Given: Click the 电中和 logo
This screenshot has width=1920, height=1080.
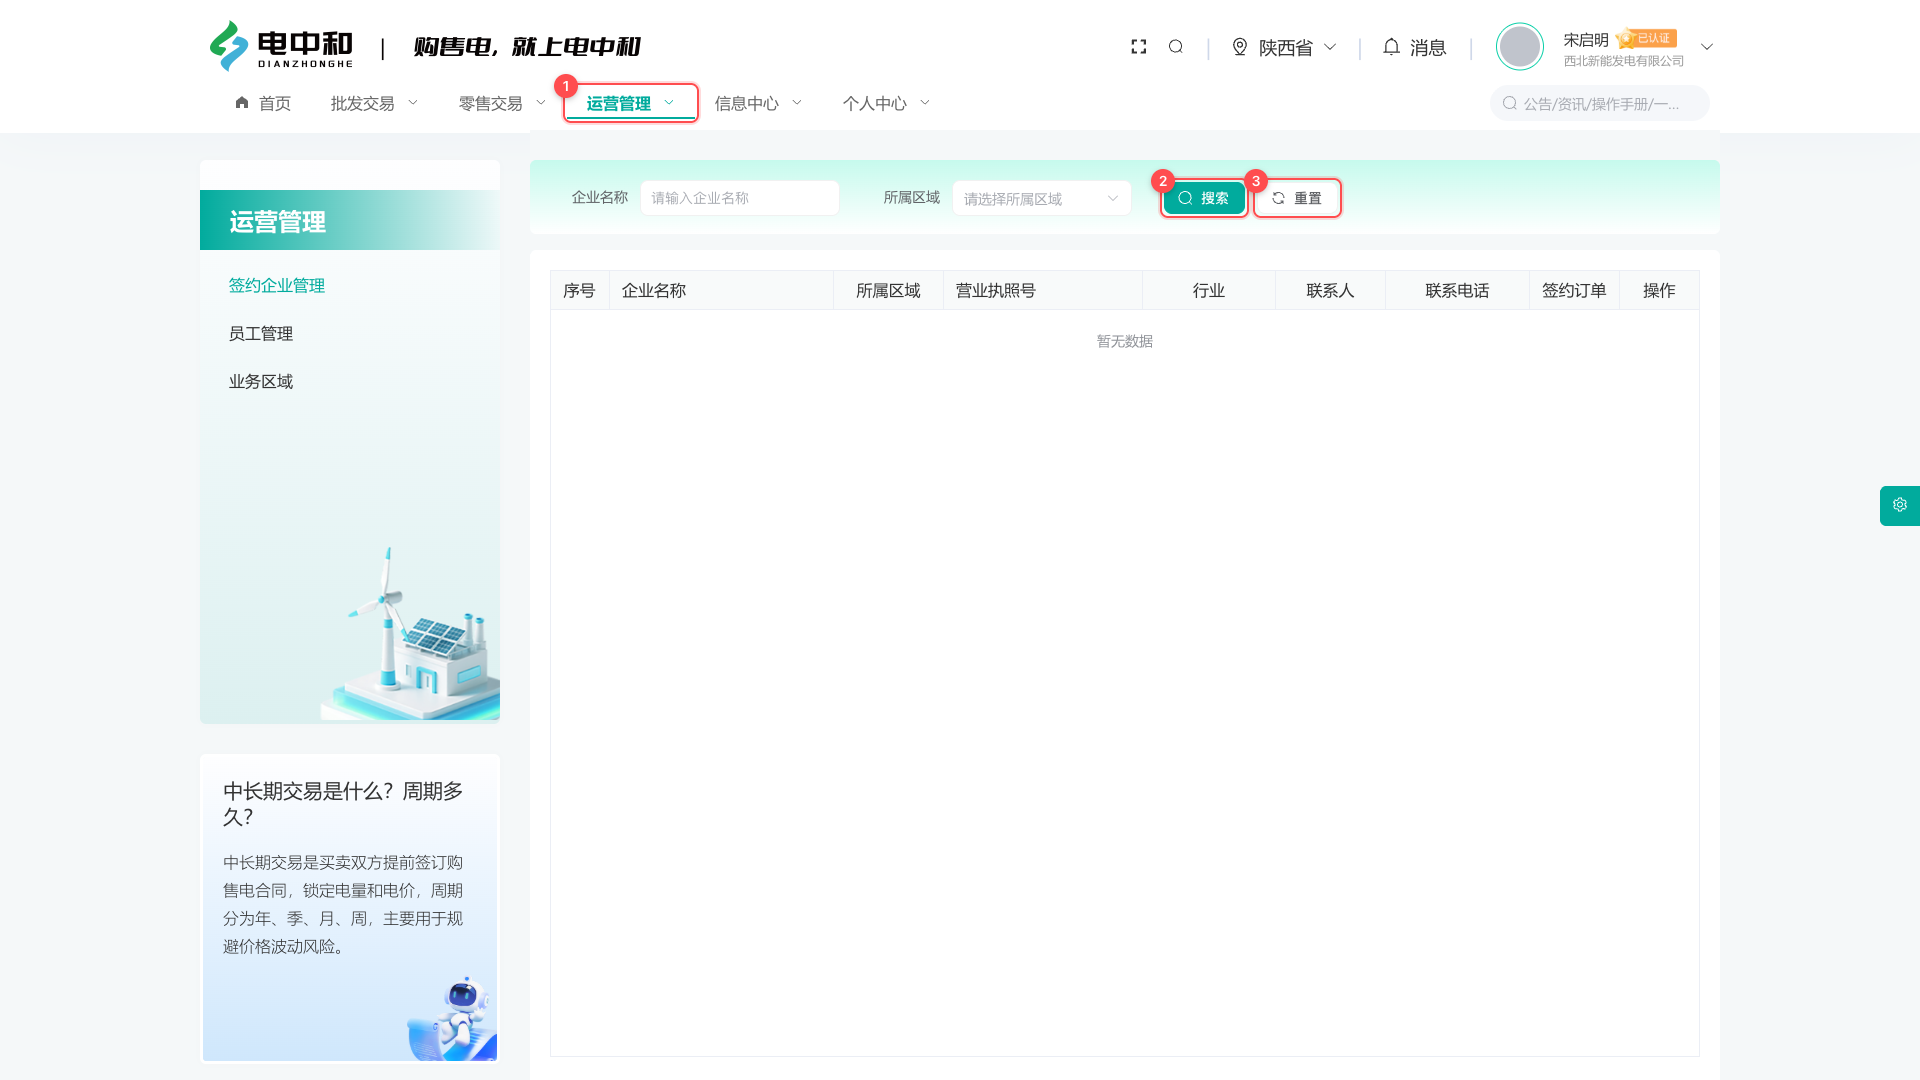Looking at the screenshot, I should (x=281, y=46).
